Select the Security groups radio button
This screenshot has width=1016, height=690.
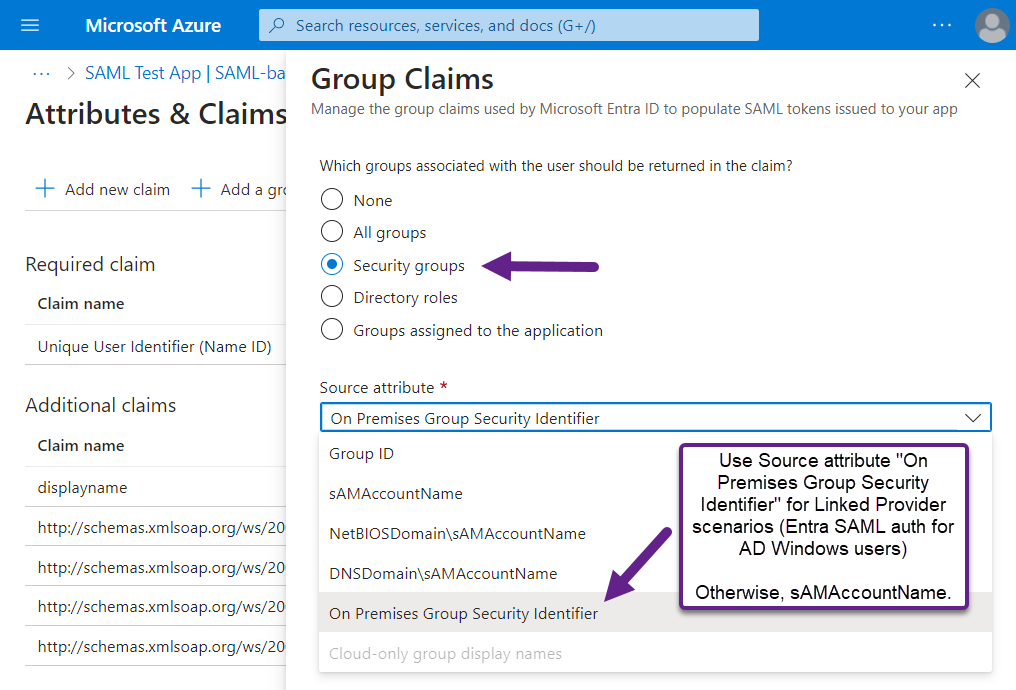coord(332,264)
